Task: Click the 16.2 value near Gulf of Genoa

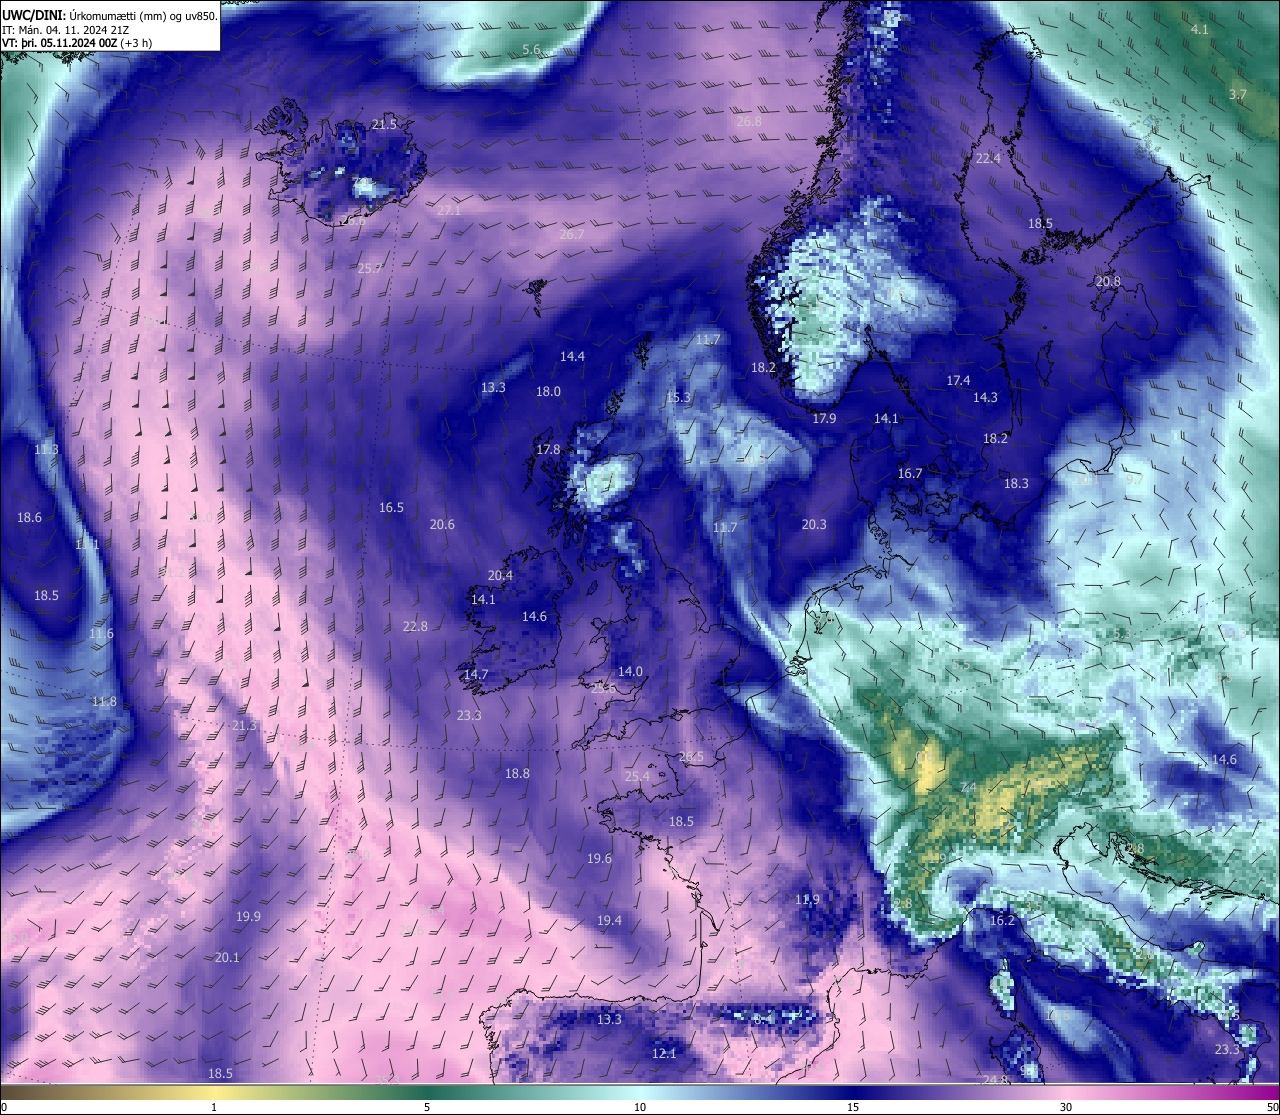Action: pyautogui.click(x=1002, y=920)
